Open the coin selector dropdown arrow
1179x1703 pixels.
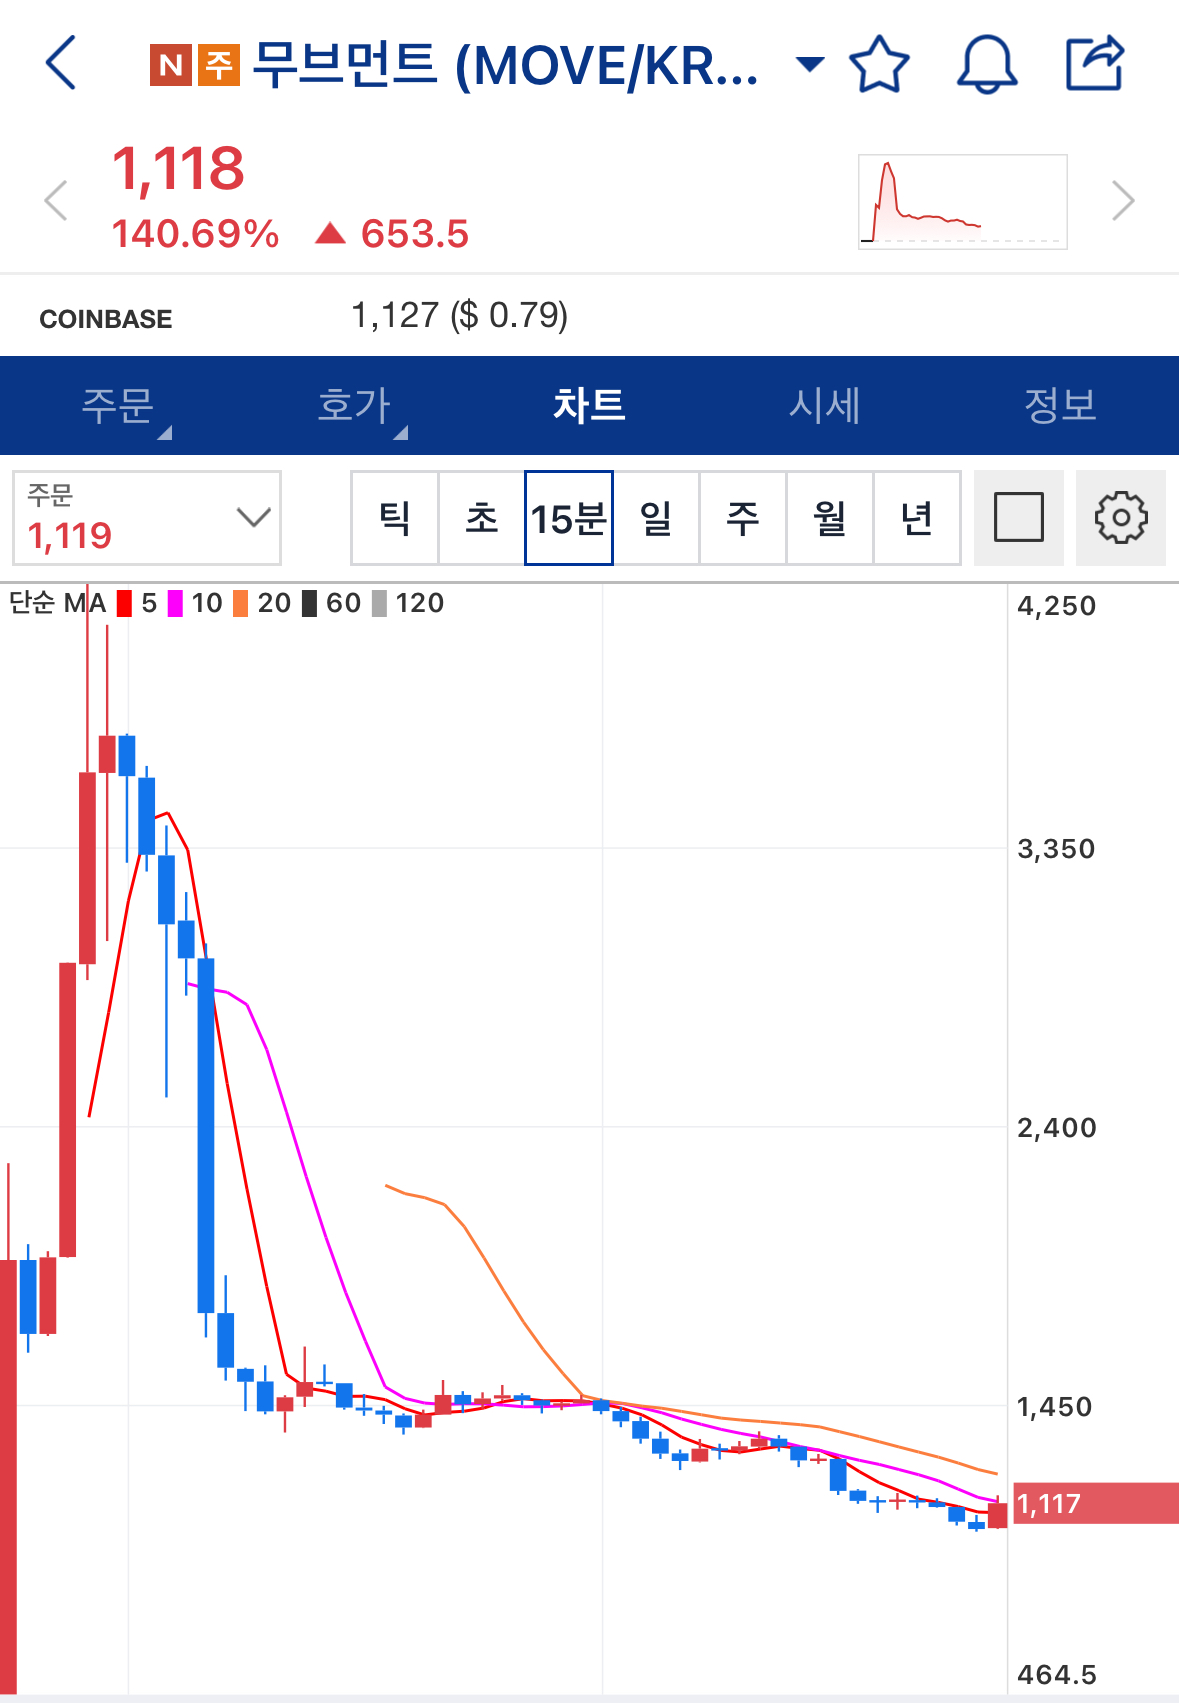tap(809, 65)
